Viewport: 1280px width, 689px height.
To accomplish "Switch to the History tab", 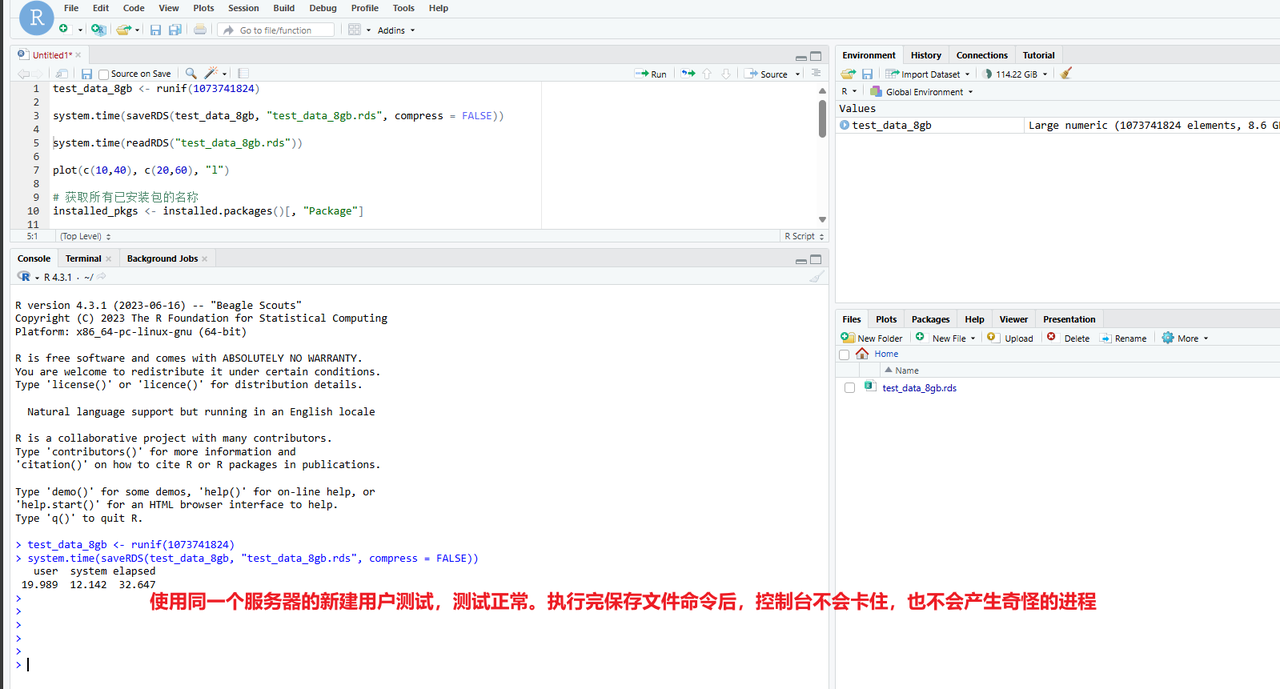I will point(925,54).
